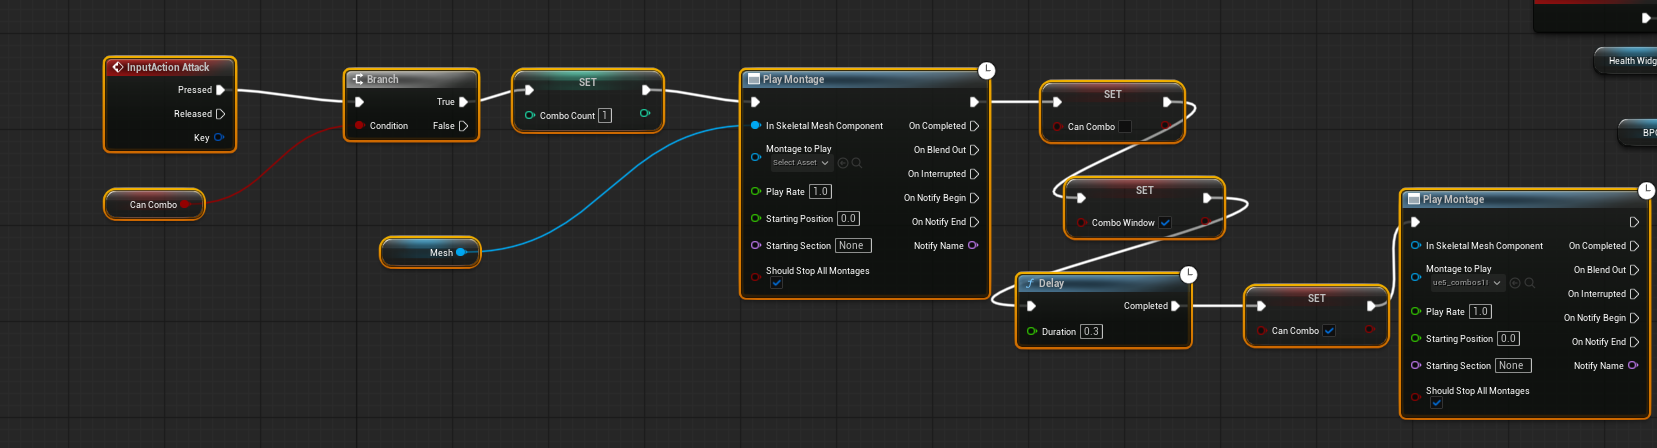
Task: Click Play Rate field on second Play Montage
Action: (1480, 312)
